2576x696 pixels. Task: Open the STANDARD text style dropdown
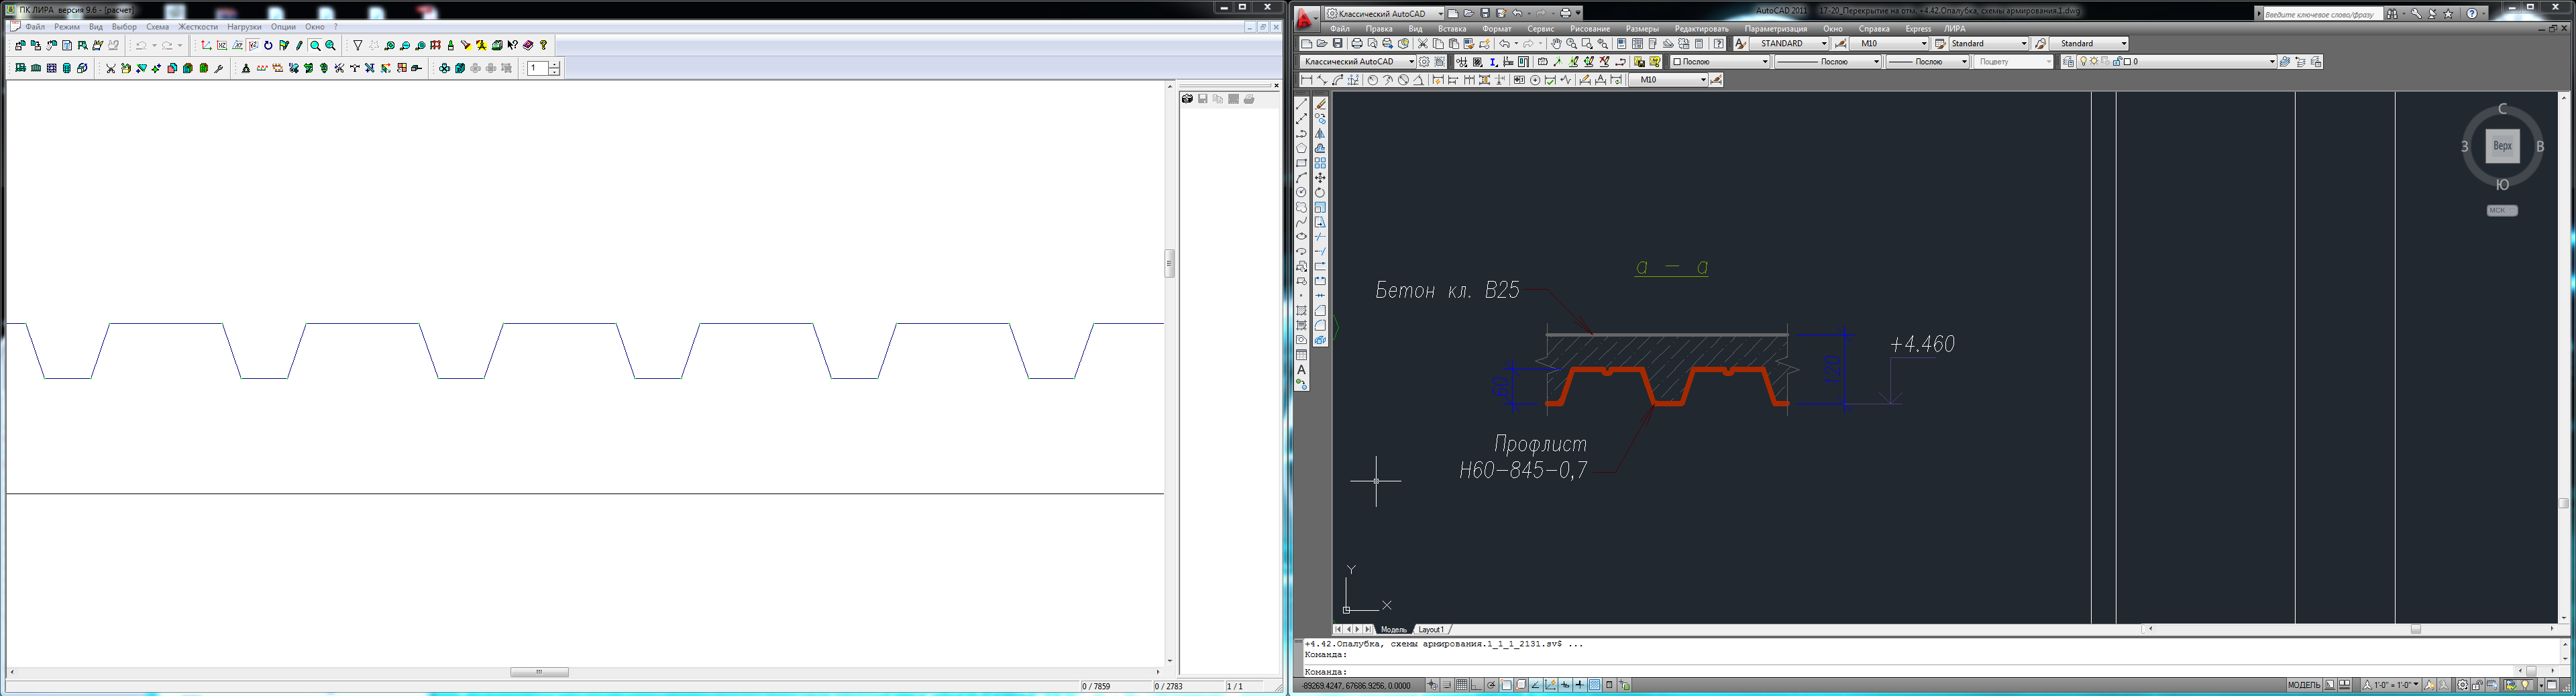tap(1790, 44)
